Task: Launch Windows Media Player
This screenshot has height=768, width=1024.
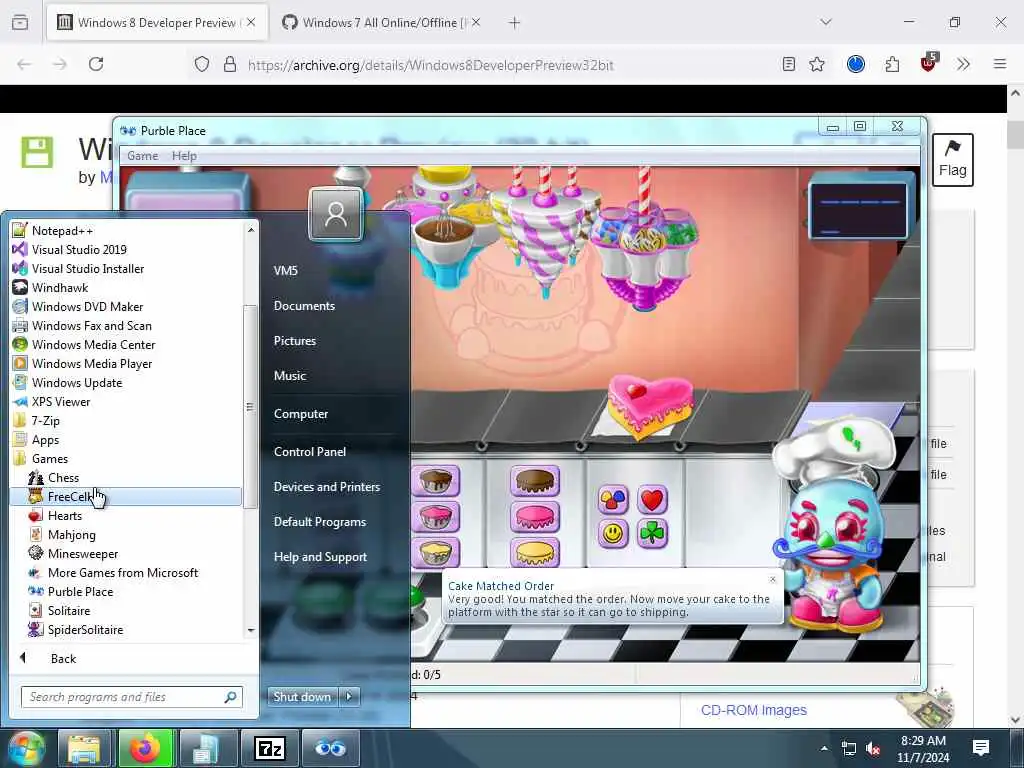Action: (125, 363)
